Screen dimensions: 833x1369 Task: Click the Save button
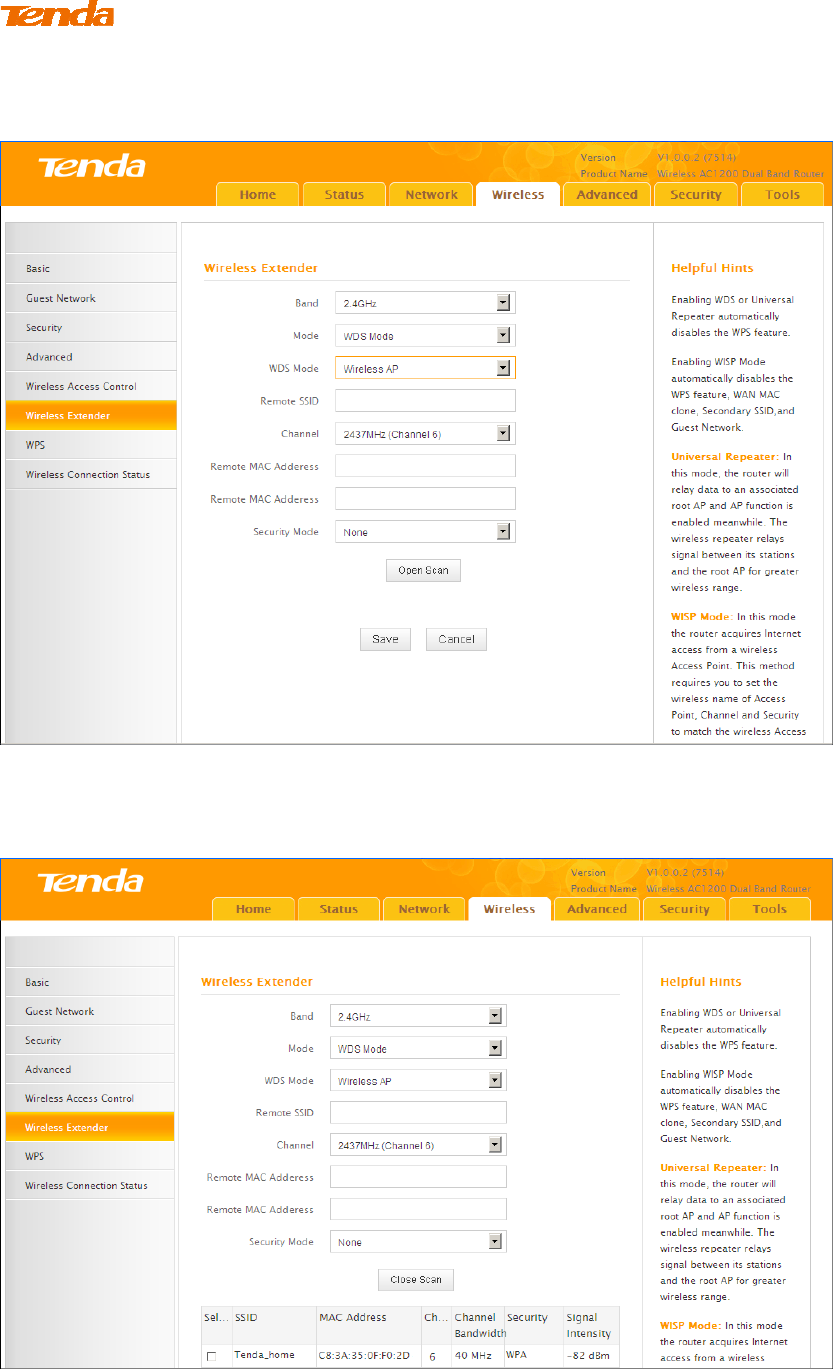385,640
